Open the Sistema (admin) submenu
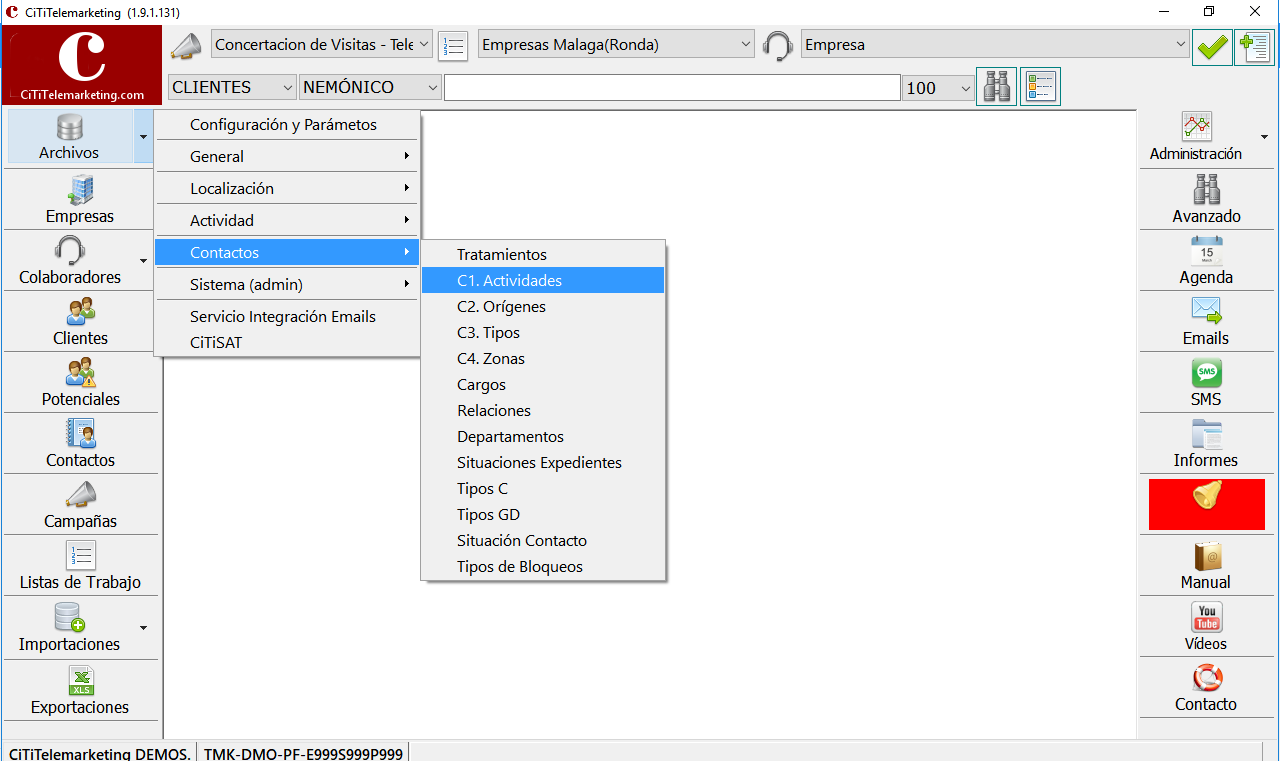 point(287,285)
